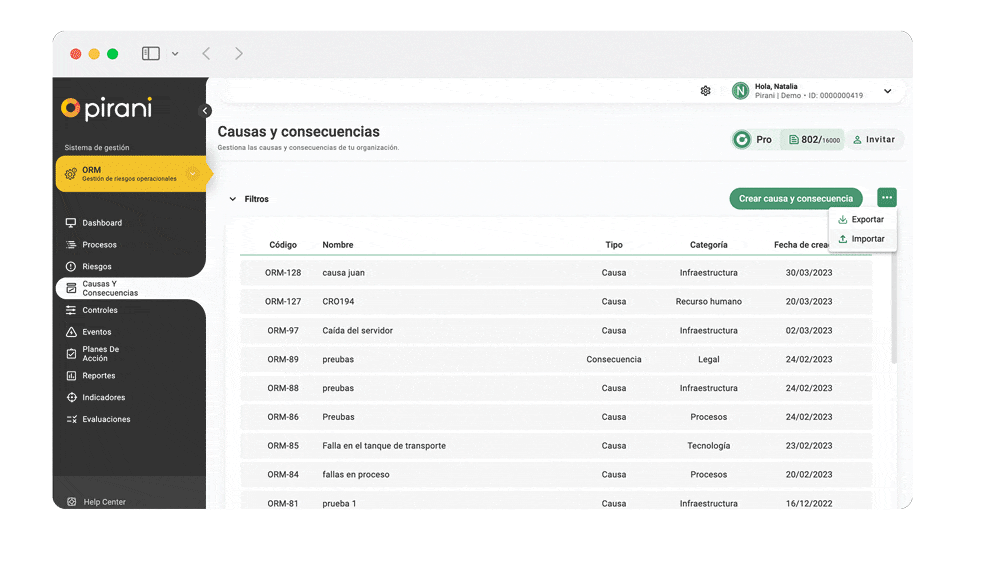Image resolution: width=1000 pixels, height=563 pixels.
Task: Open the user account dropdown chevron
Action: (x=887, y=92)
